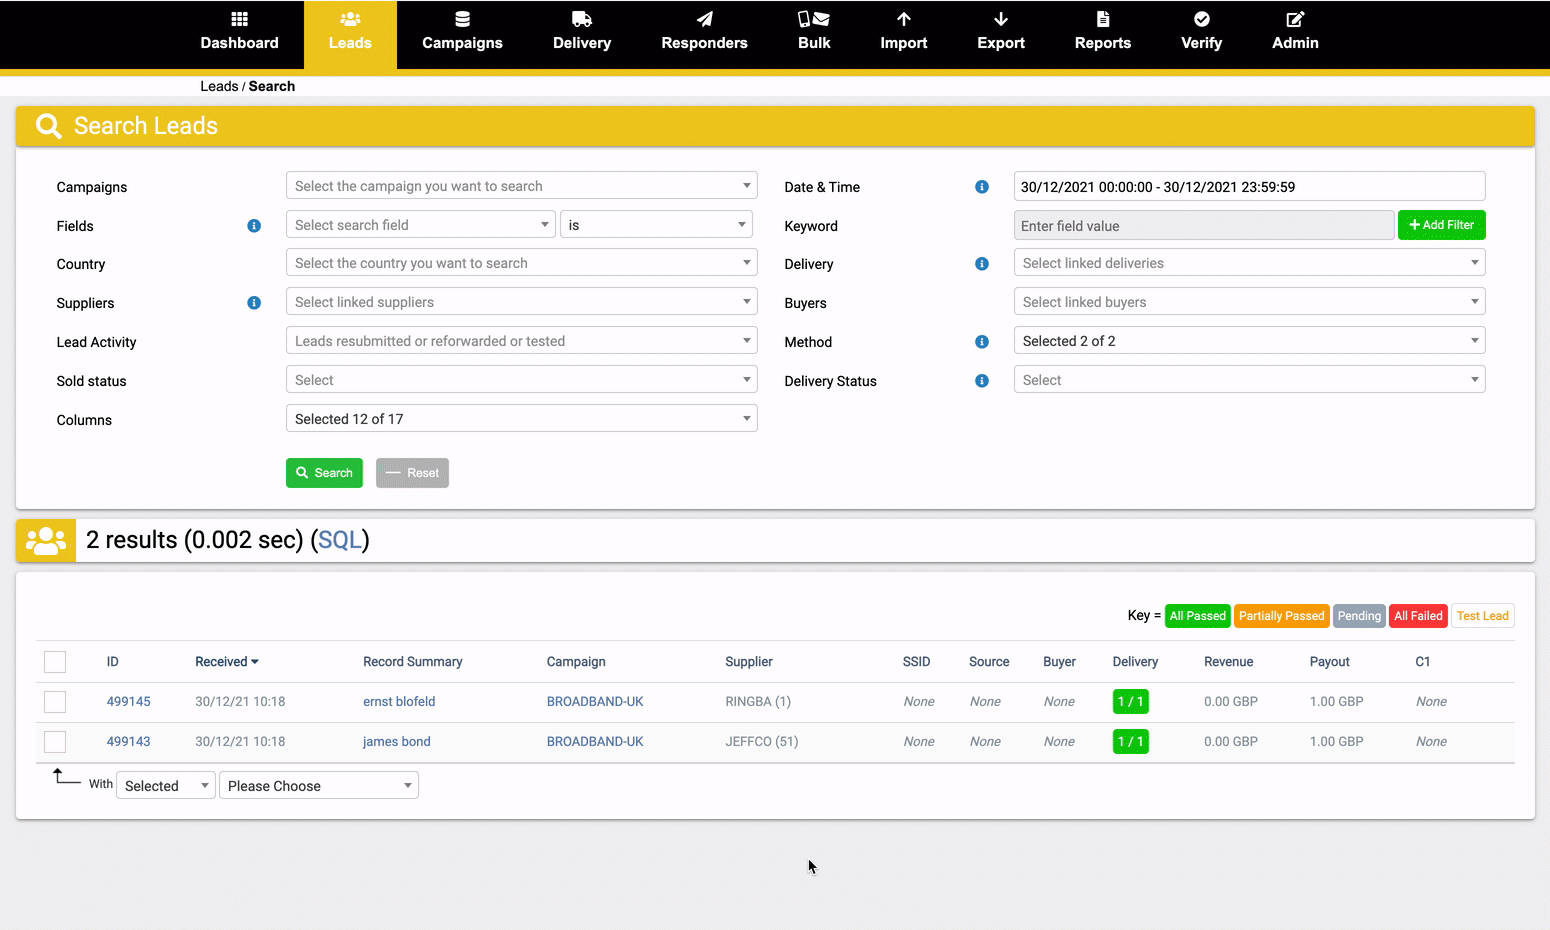This screenshot has height=930, width=1550.
Task: Click the Verify checkmark icon
Action: click(1202, 19)
